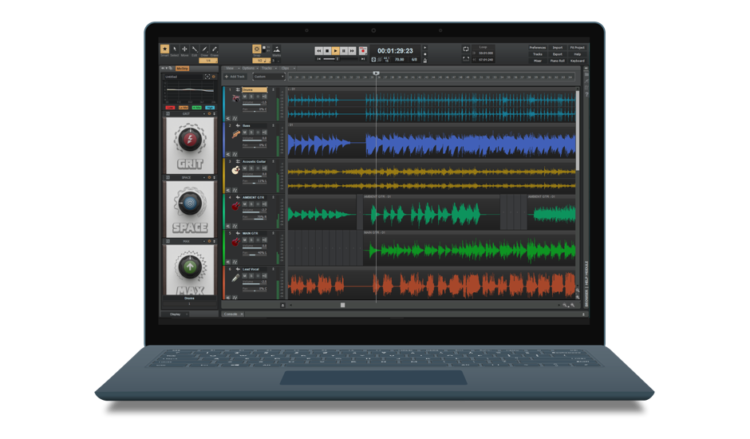Screen dimensions: 750x439
Task: Click the Preferences button
Action: [x=537, y=47]
